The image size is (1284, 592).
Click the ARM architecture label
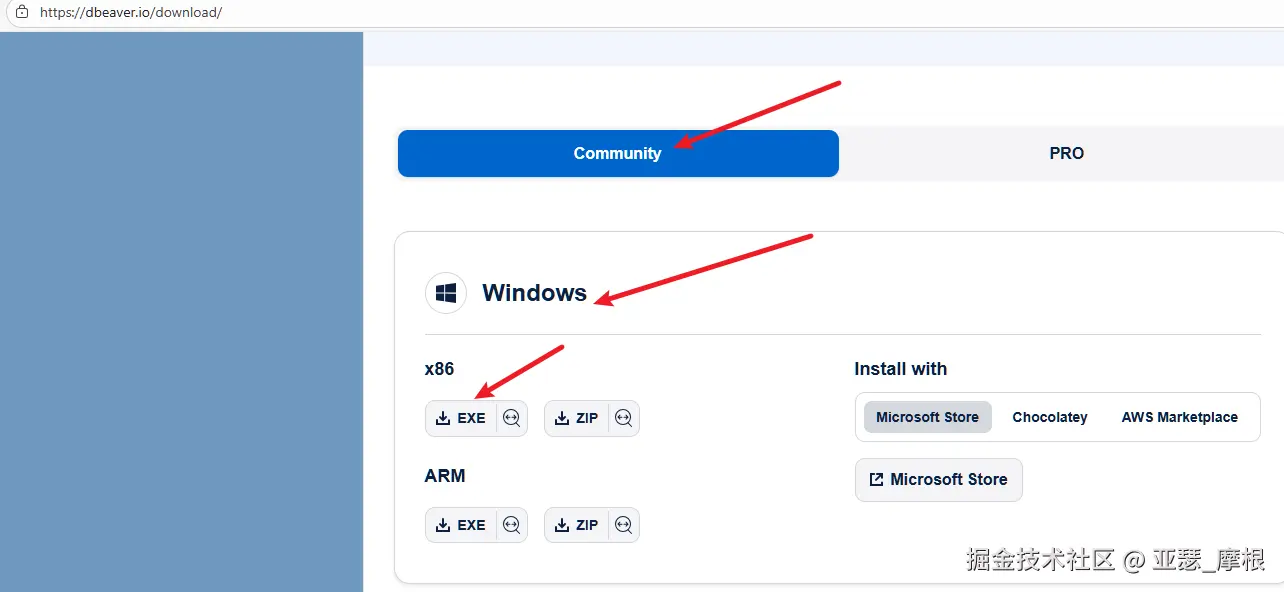(445, 476)
